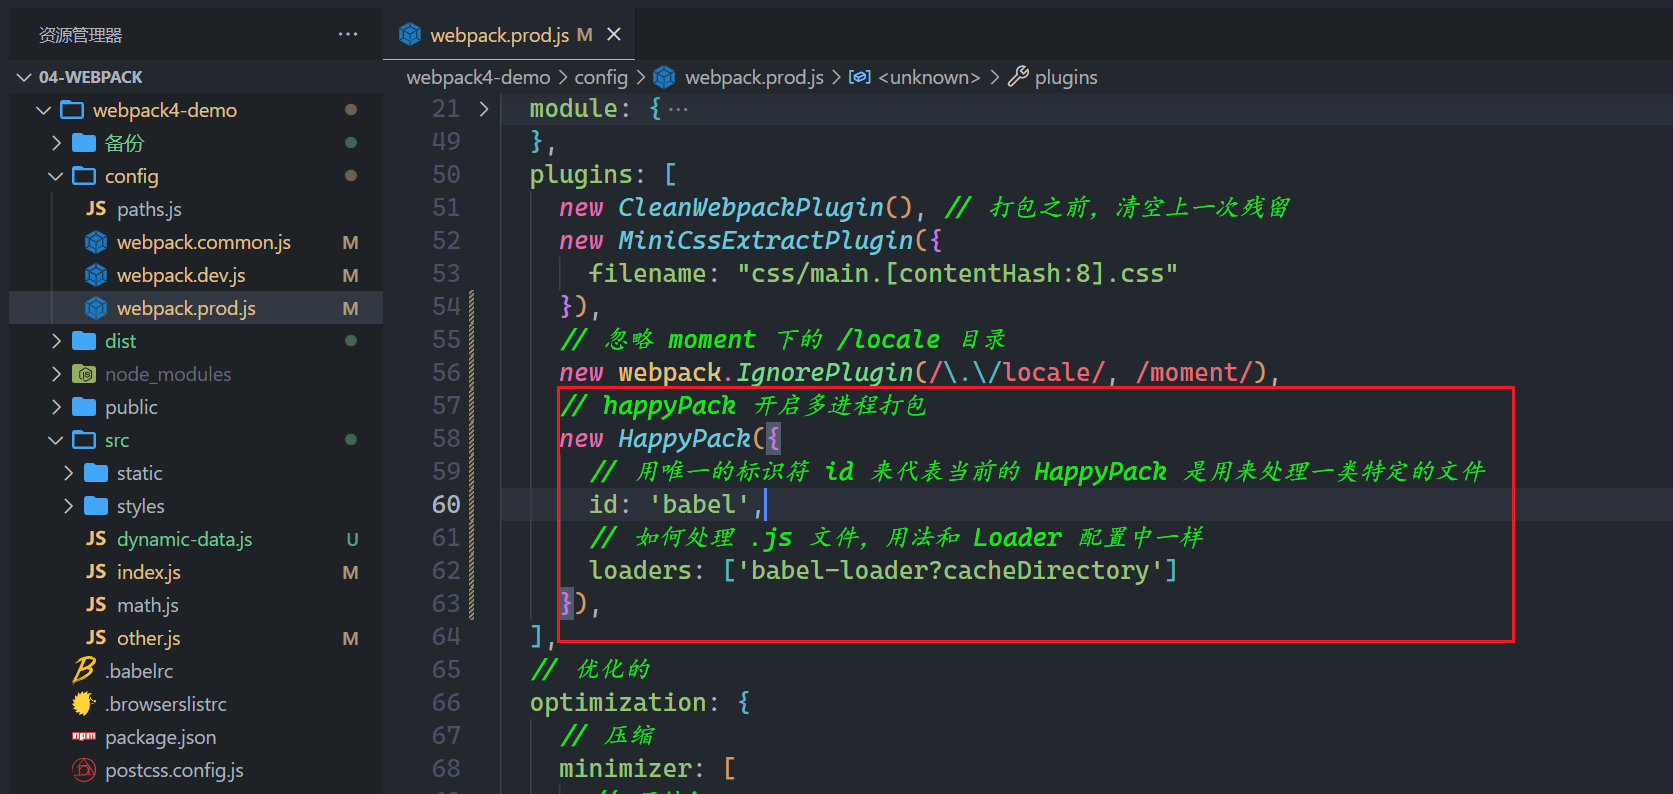Click the Babel icon beside .babelrc
Screen dimensions: 1673x794
coord(84,670)
